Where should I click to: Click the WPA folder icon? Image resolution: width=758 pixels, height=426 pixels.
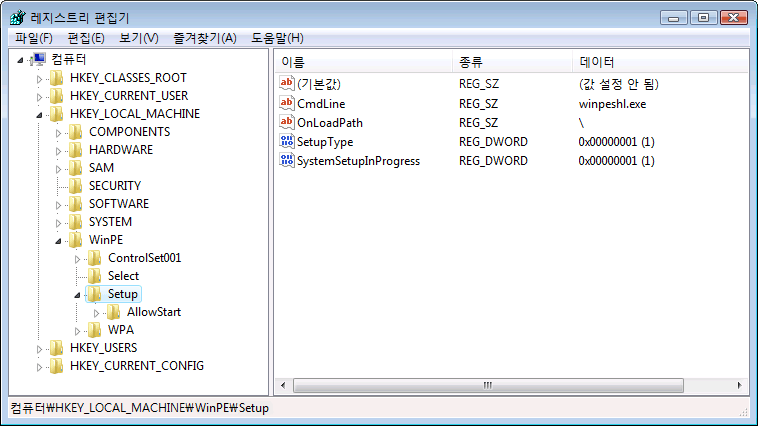(x=94, y=330)
